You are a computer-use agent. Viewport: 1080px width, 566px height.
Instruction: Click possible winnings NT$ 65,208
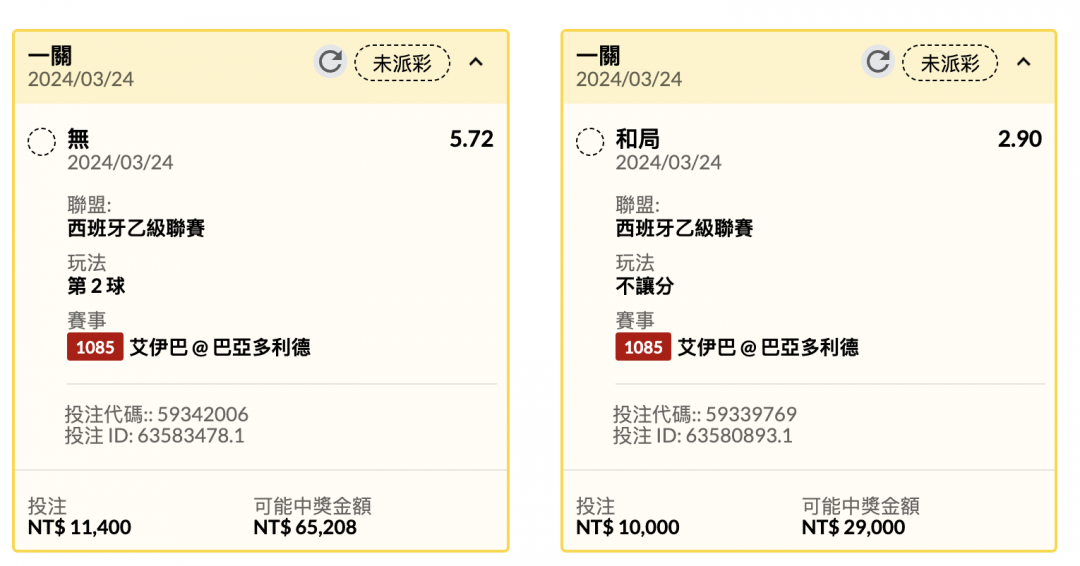(x=305, y=527)
